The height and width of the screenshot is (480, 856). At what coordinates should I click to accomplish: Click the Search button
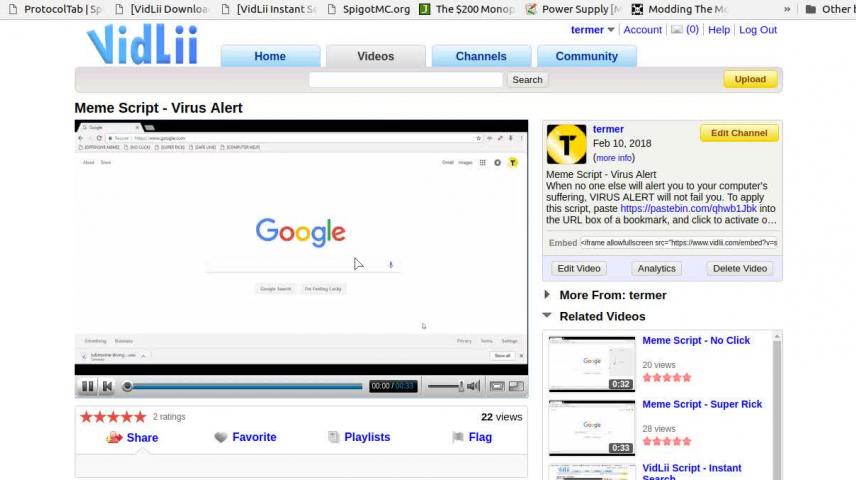tap(527, 80)
